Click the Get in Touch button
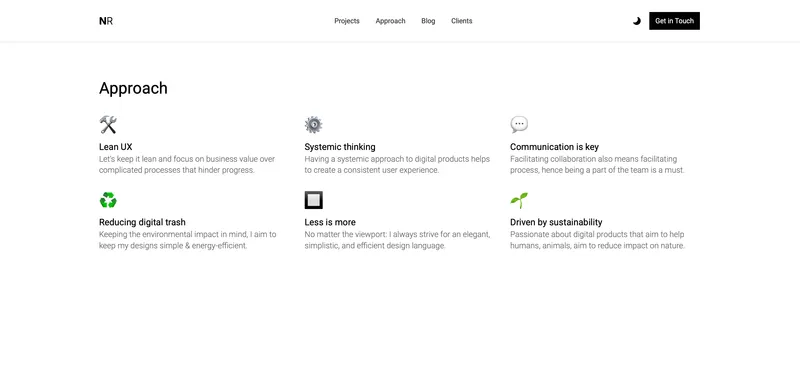This screenshot has height=371, width=800. 674,21
